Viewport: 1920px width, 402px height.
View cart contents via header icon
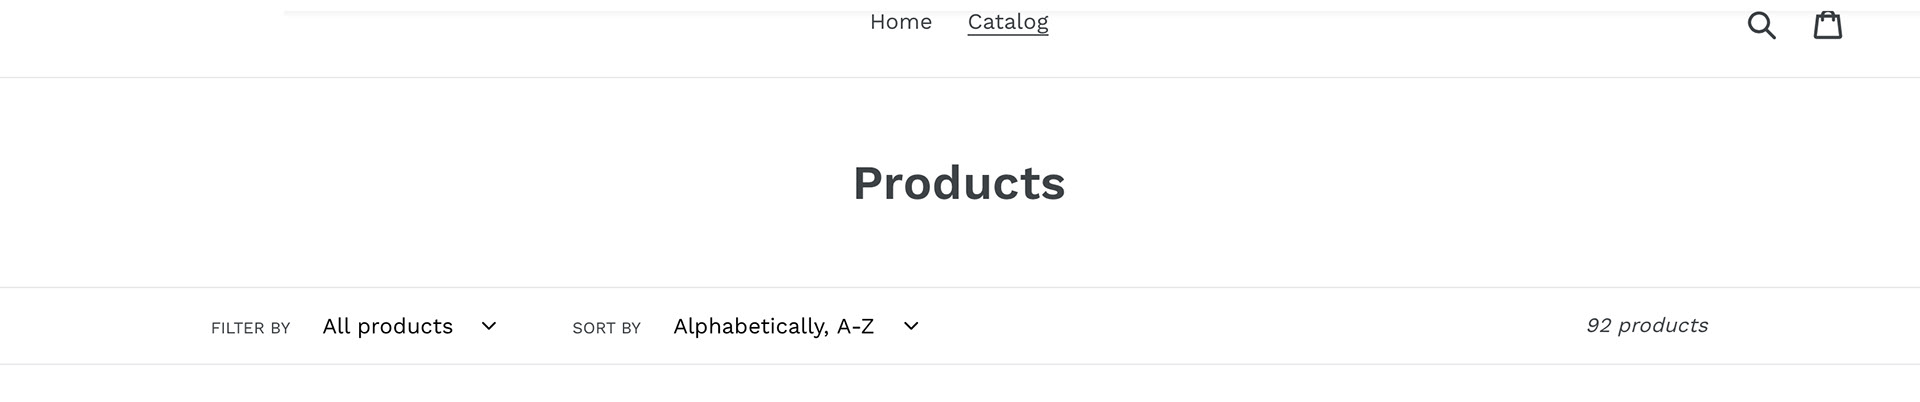coord(1828,25)
